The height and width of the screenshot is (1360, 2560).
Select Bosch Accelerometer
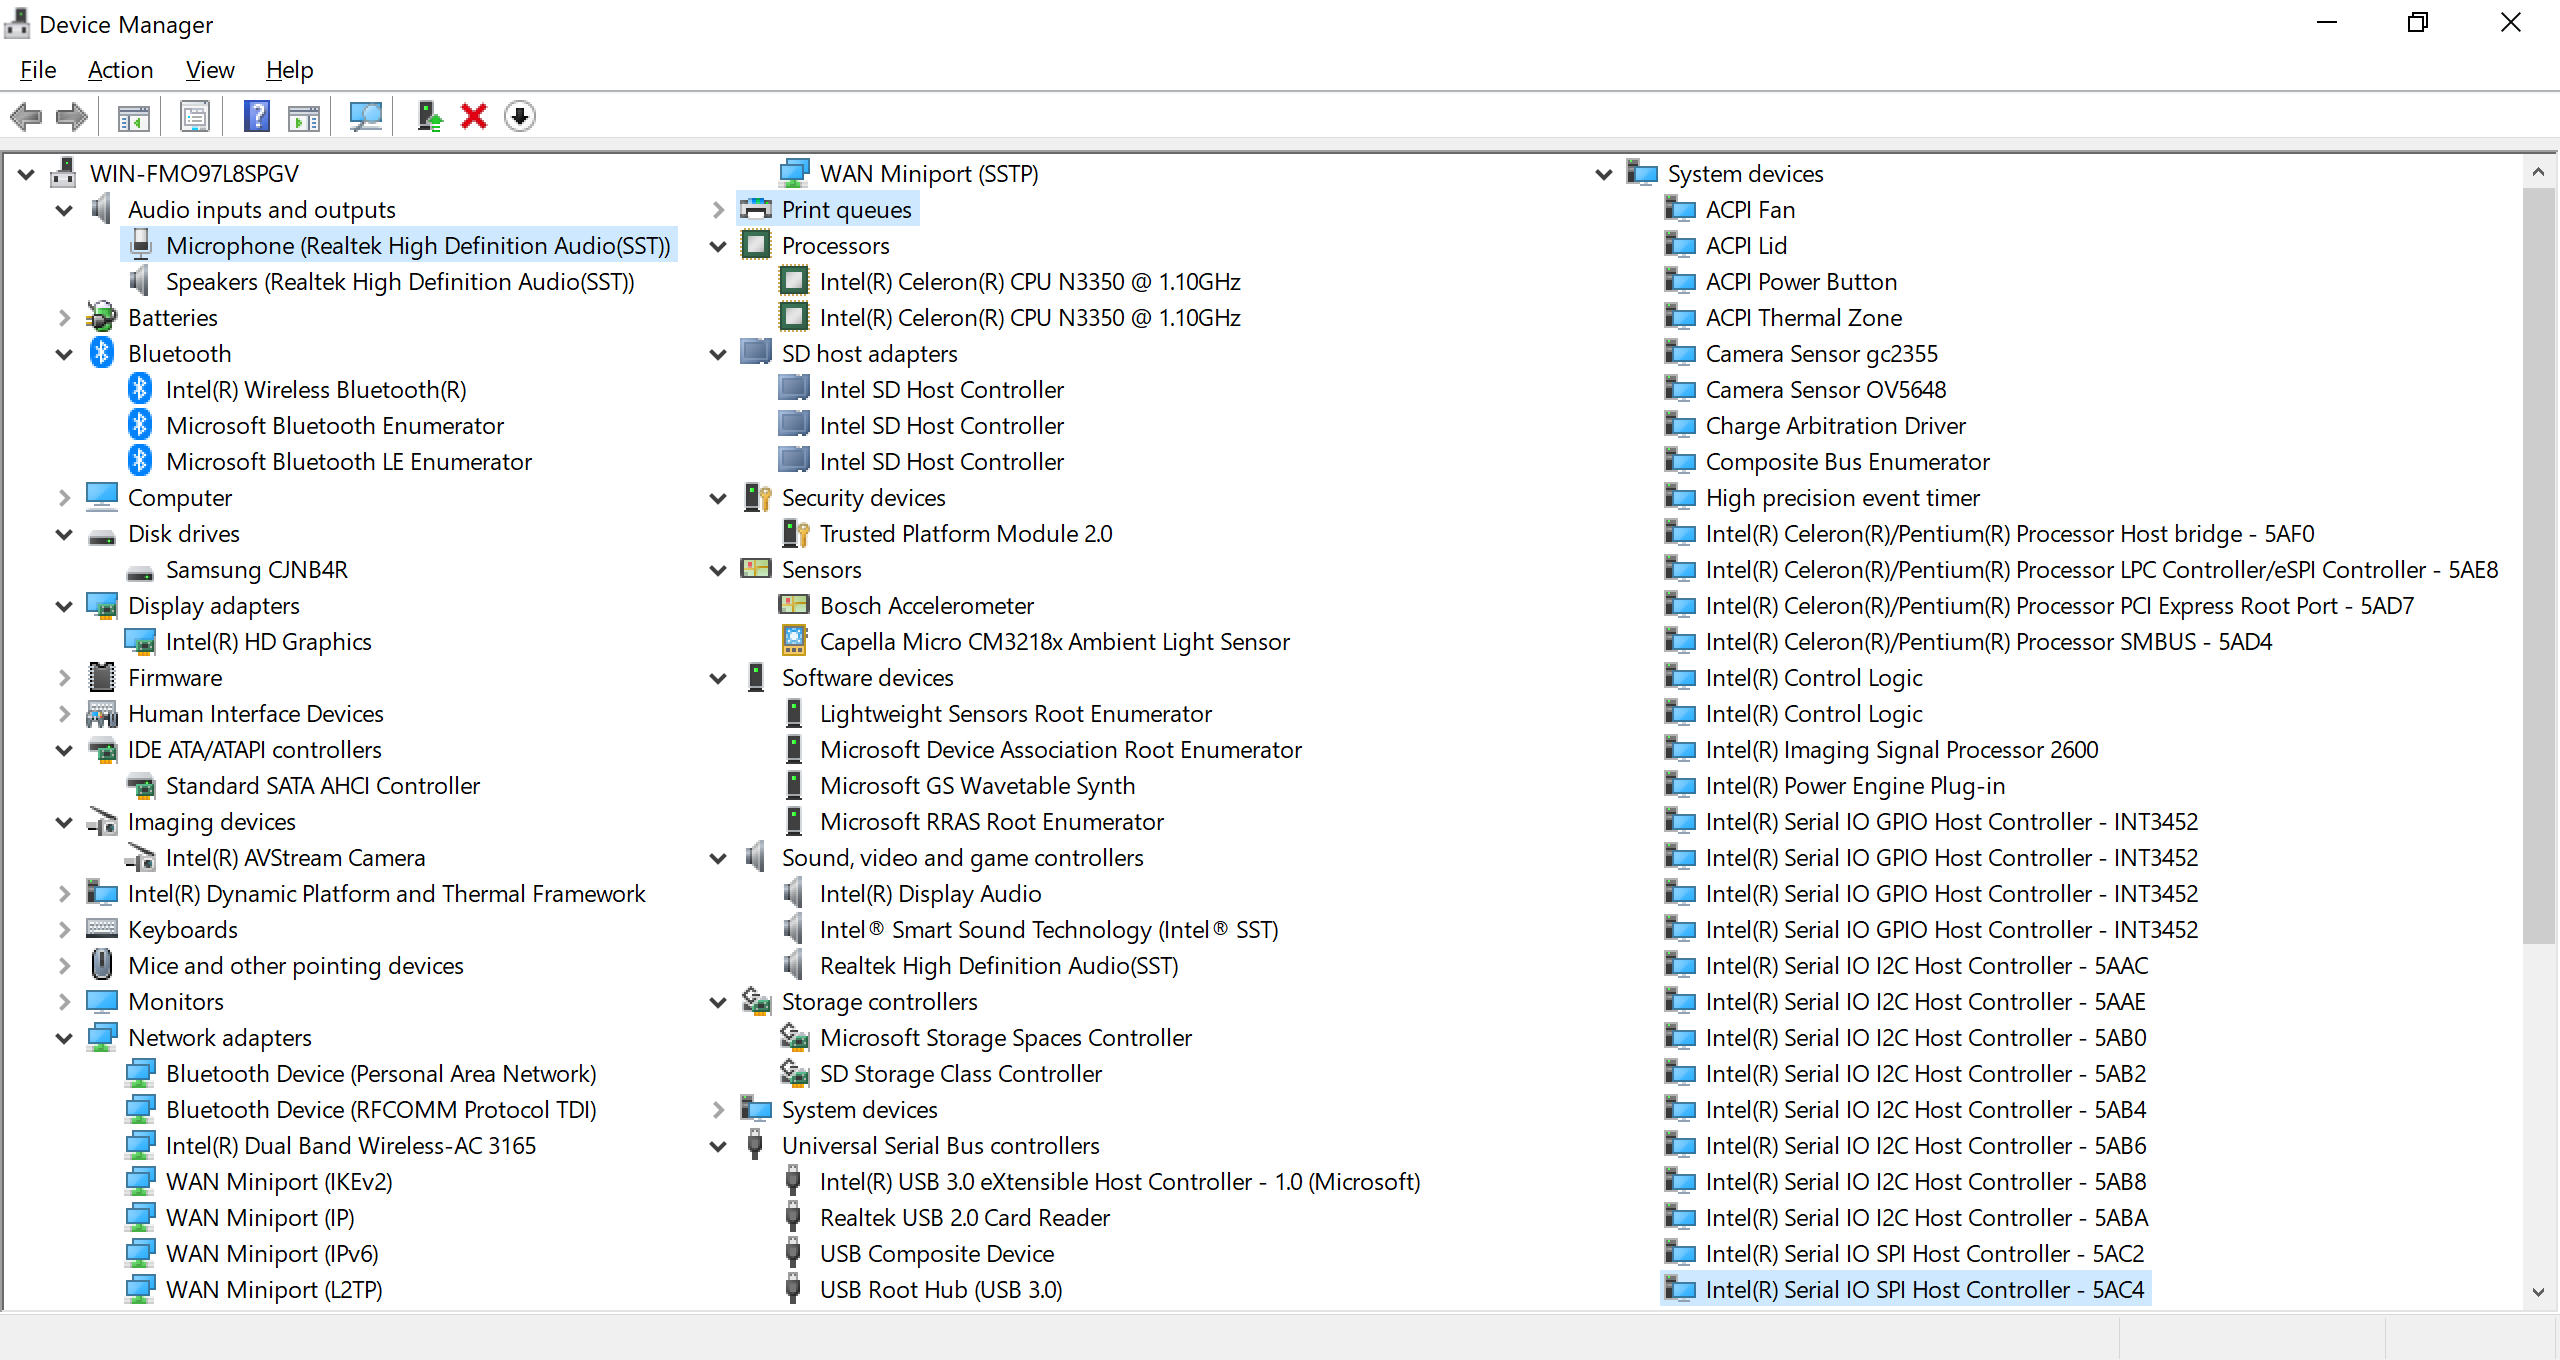pos(926,605)
